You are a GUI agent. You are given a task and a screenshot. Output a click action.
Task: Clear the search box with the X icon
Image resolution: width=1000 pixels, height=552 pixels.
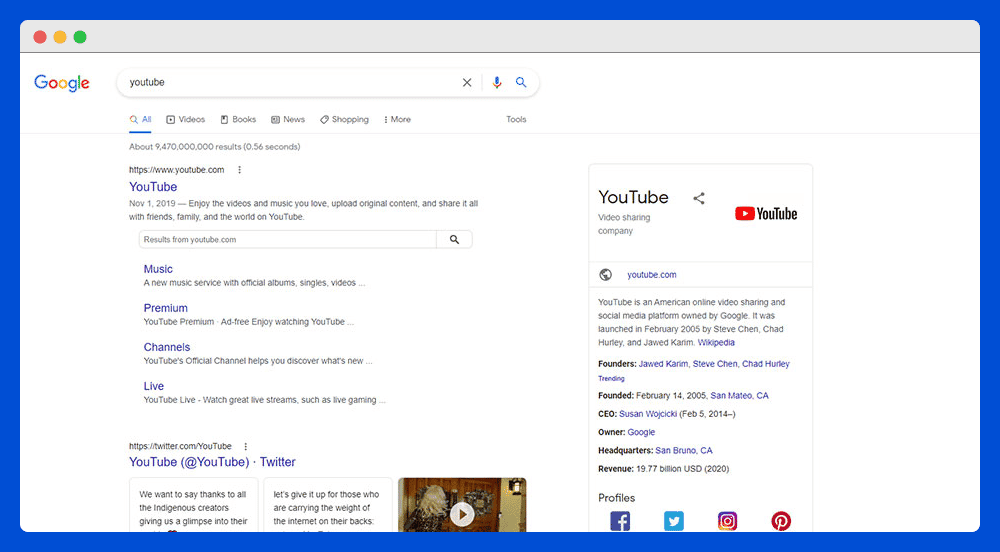click(x=467, y=82)
